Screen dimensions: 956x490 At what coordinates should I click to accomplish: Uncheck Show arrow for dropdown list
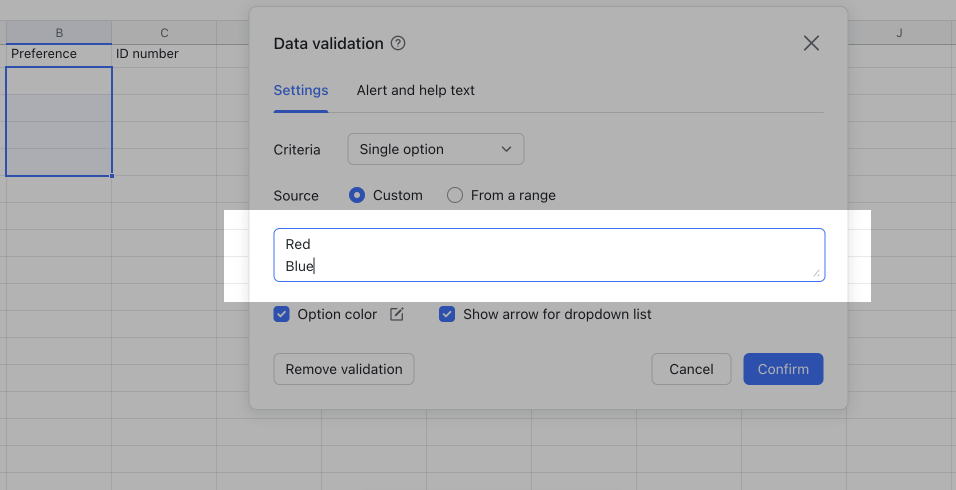(447, 314)
